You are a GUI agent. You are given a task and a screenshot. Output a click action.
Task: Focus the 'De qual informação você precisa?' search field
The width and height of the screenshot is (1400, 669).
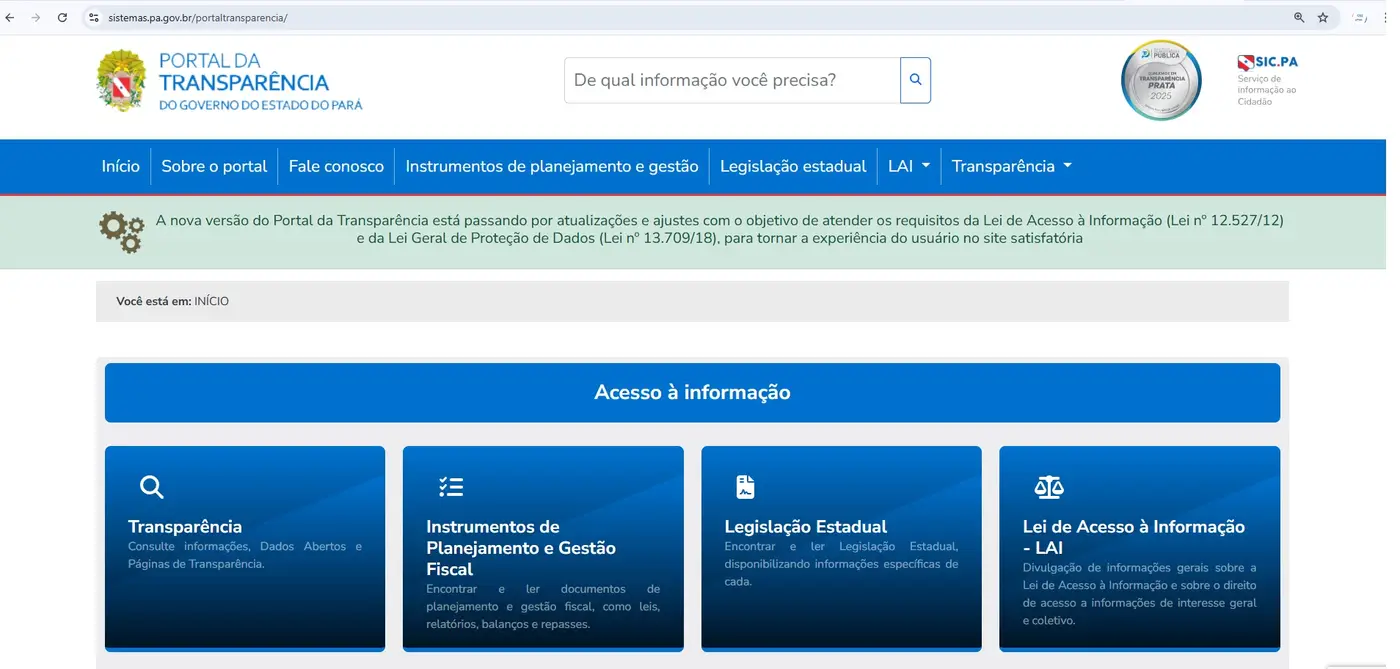tap(732, 80)
